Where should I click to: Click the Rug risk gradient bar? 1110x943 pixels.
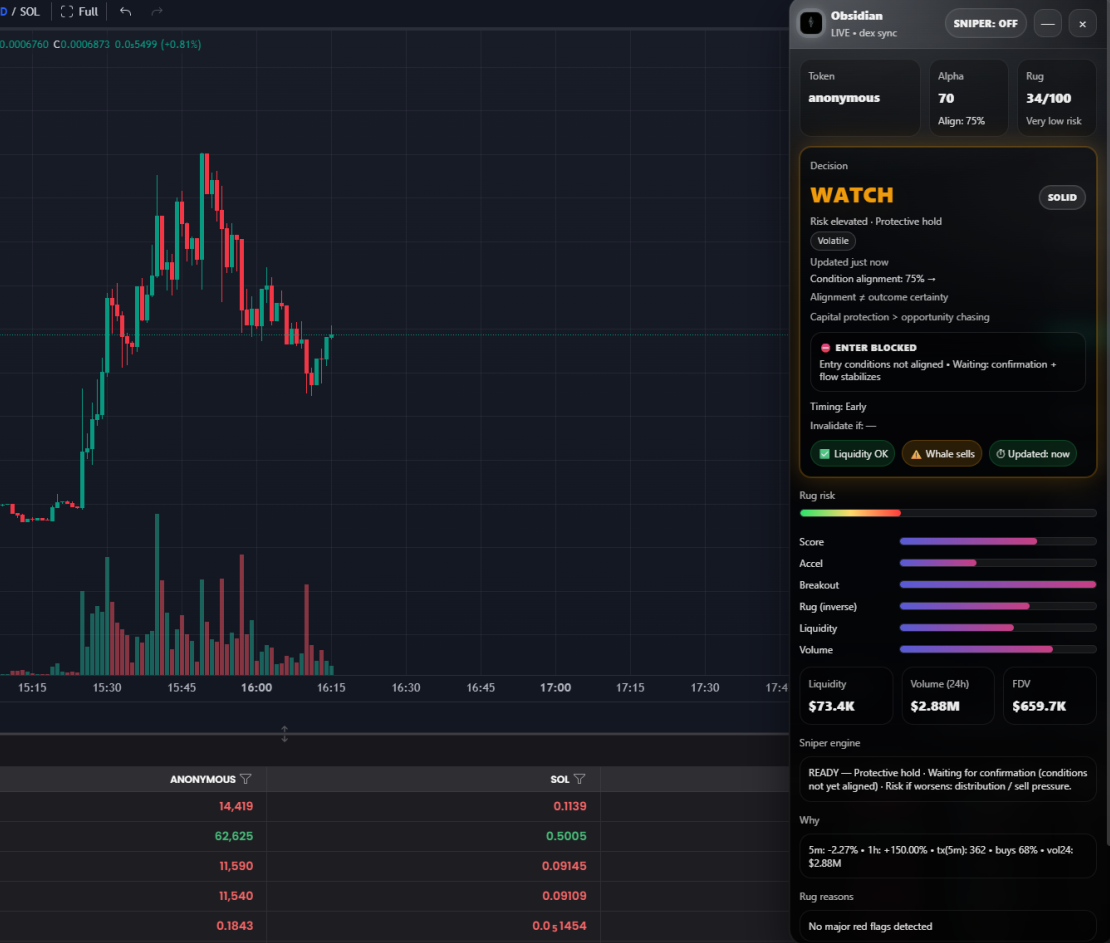pyautogui.click(x=947, y=513)
